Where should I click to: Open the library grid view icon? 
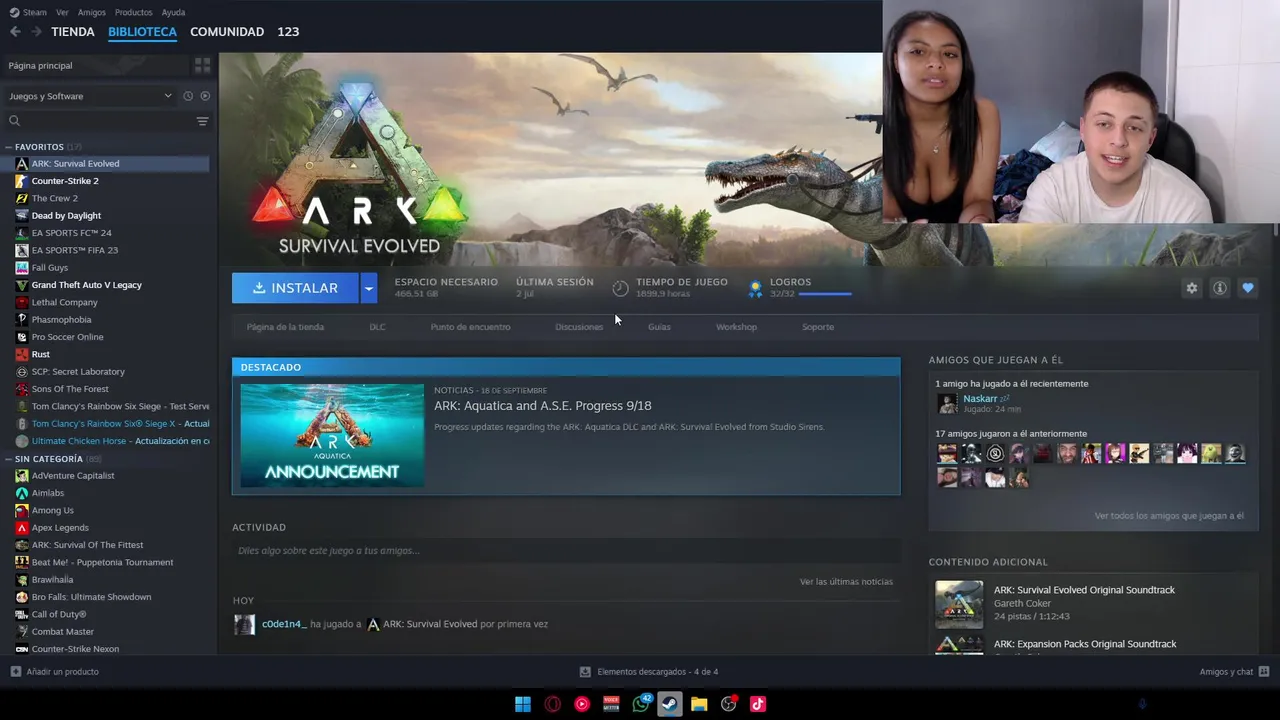[x=202, y=66]
